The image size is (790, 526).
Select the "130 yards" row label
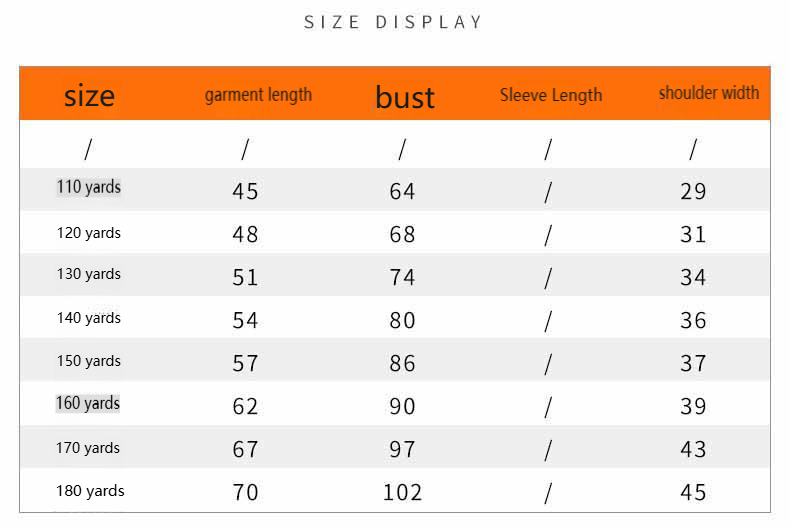click(x=89, y=274)
